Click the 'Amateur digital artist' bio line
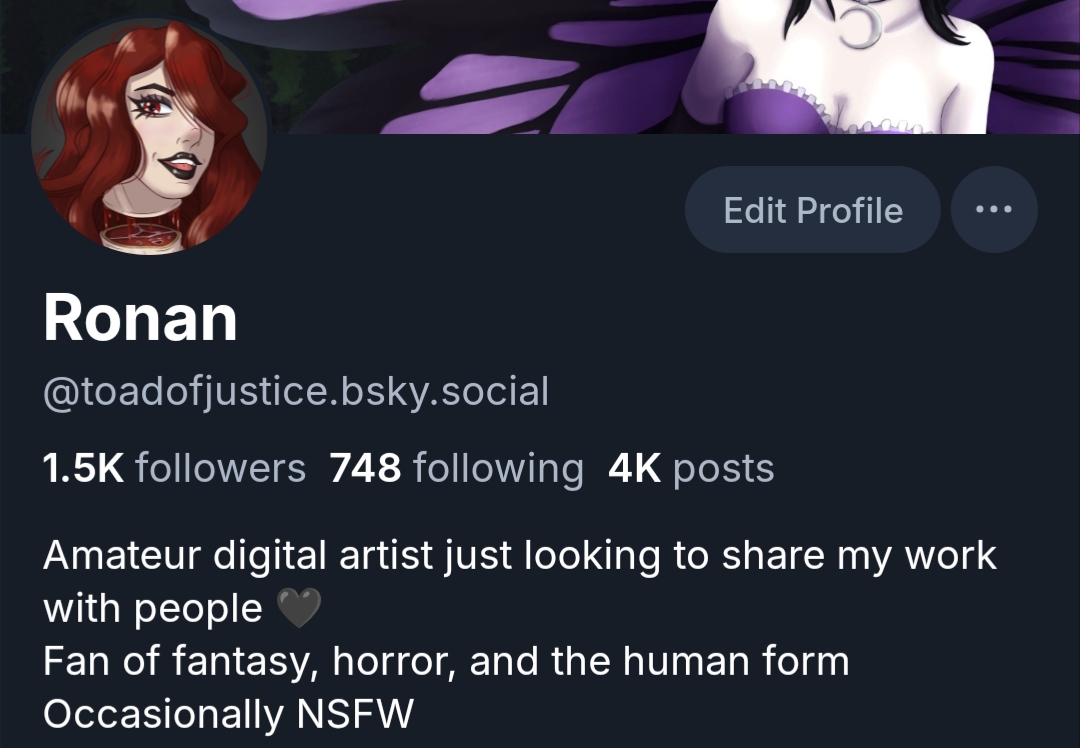Screen dimensions: 1080x748 tap(520, 556)
